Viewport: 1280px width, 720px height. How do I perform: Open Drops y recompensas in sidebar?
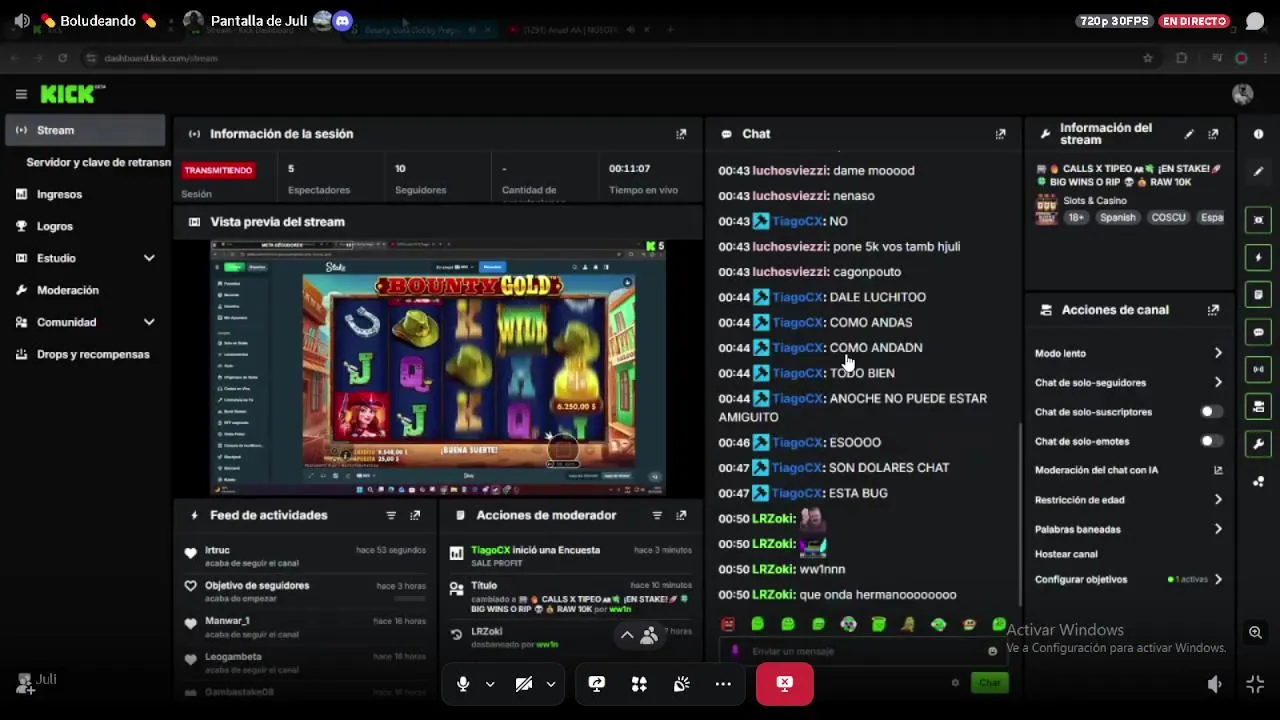click(x=85, y=354)
